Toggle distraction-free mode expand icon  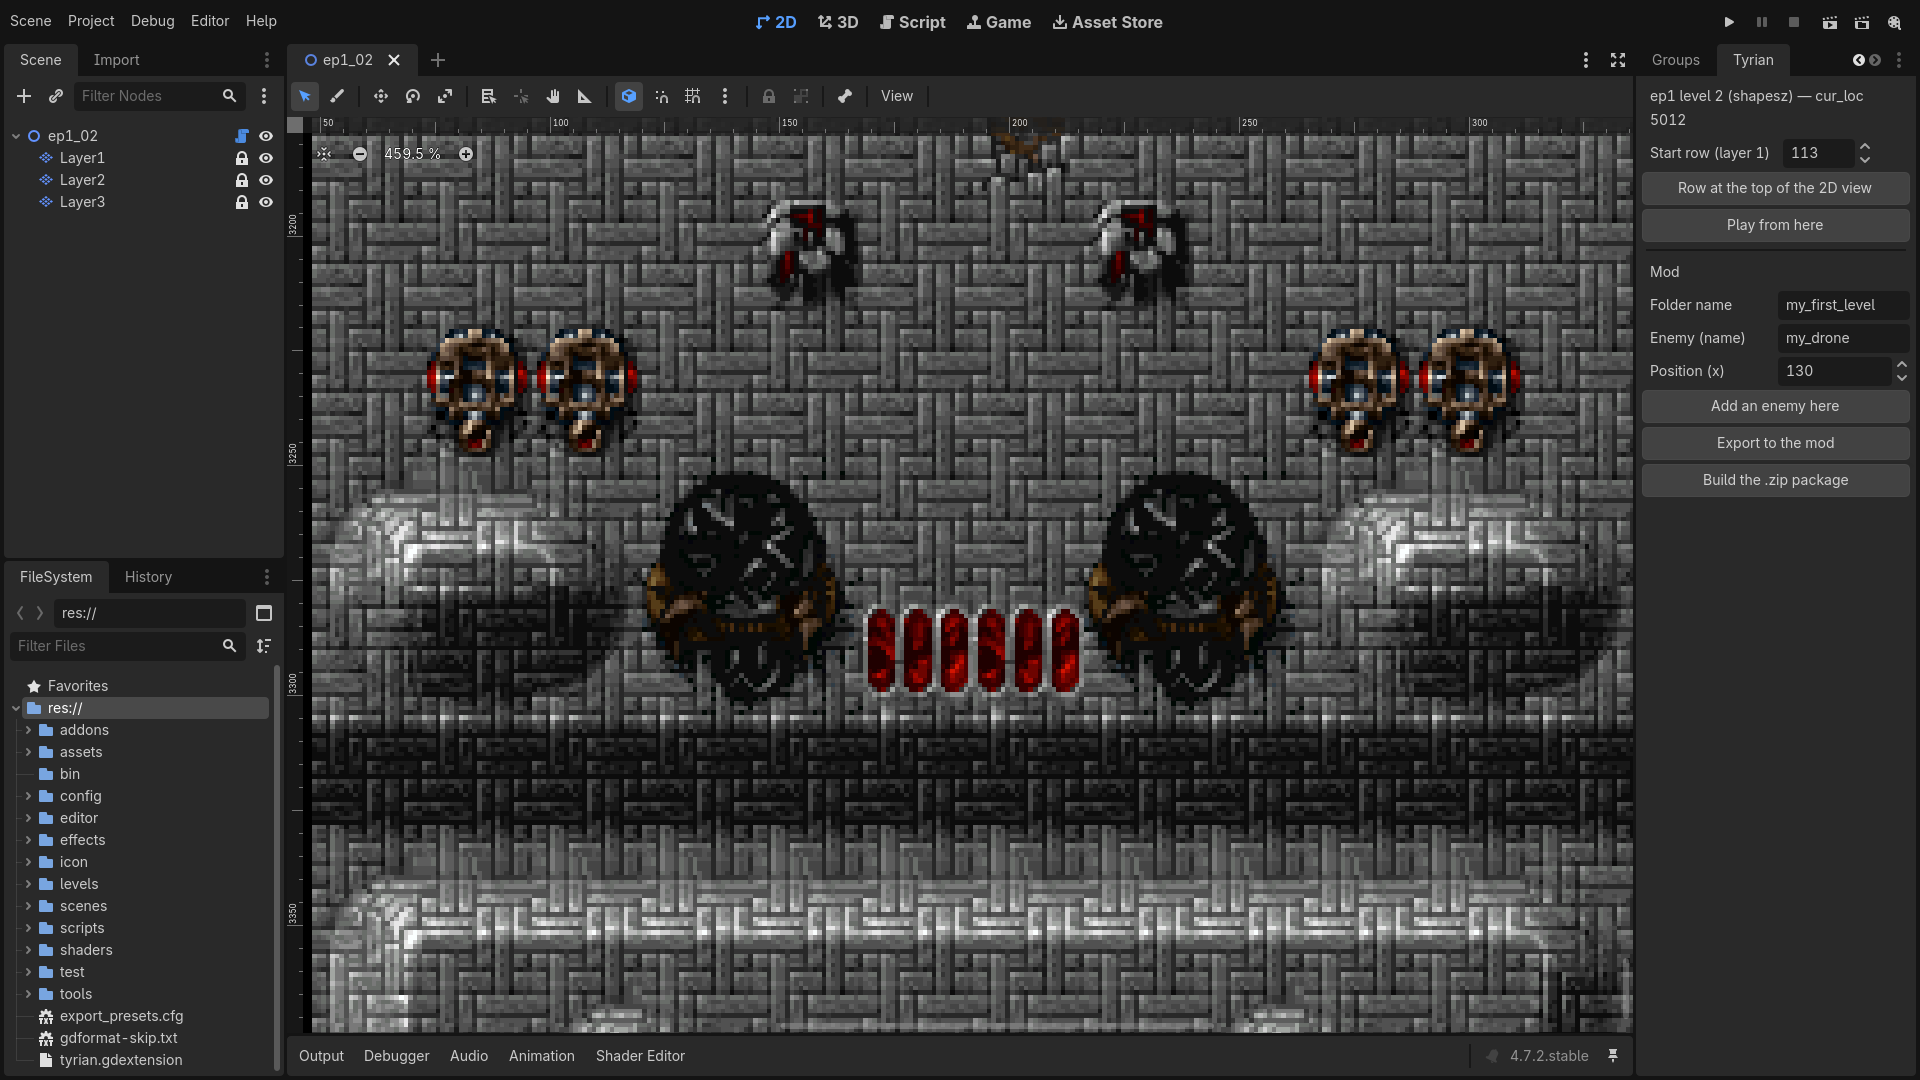coord(1618,60)
